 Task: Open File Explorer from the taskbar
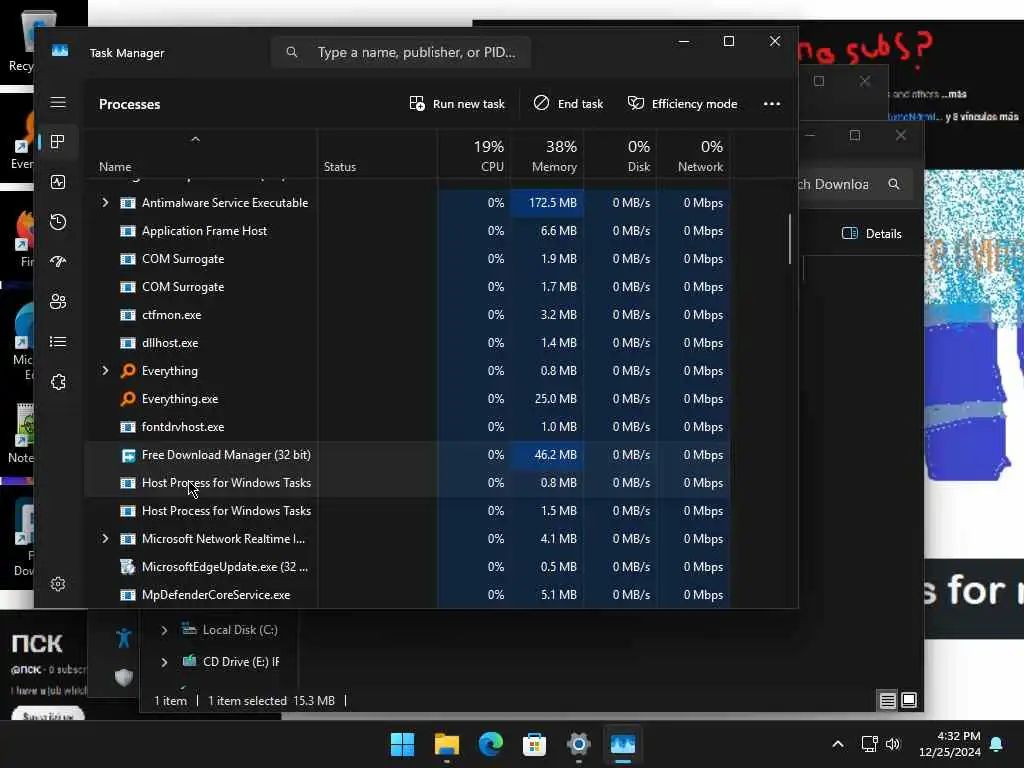point(447,744)
